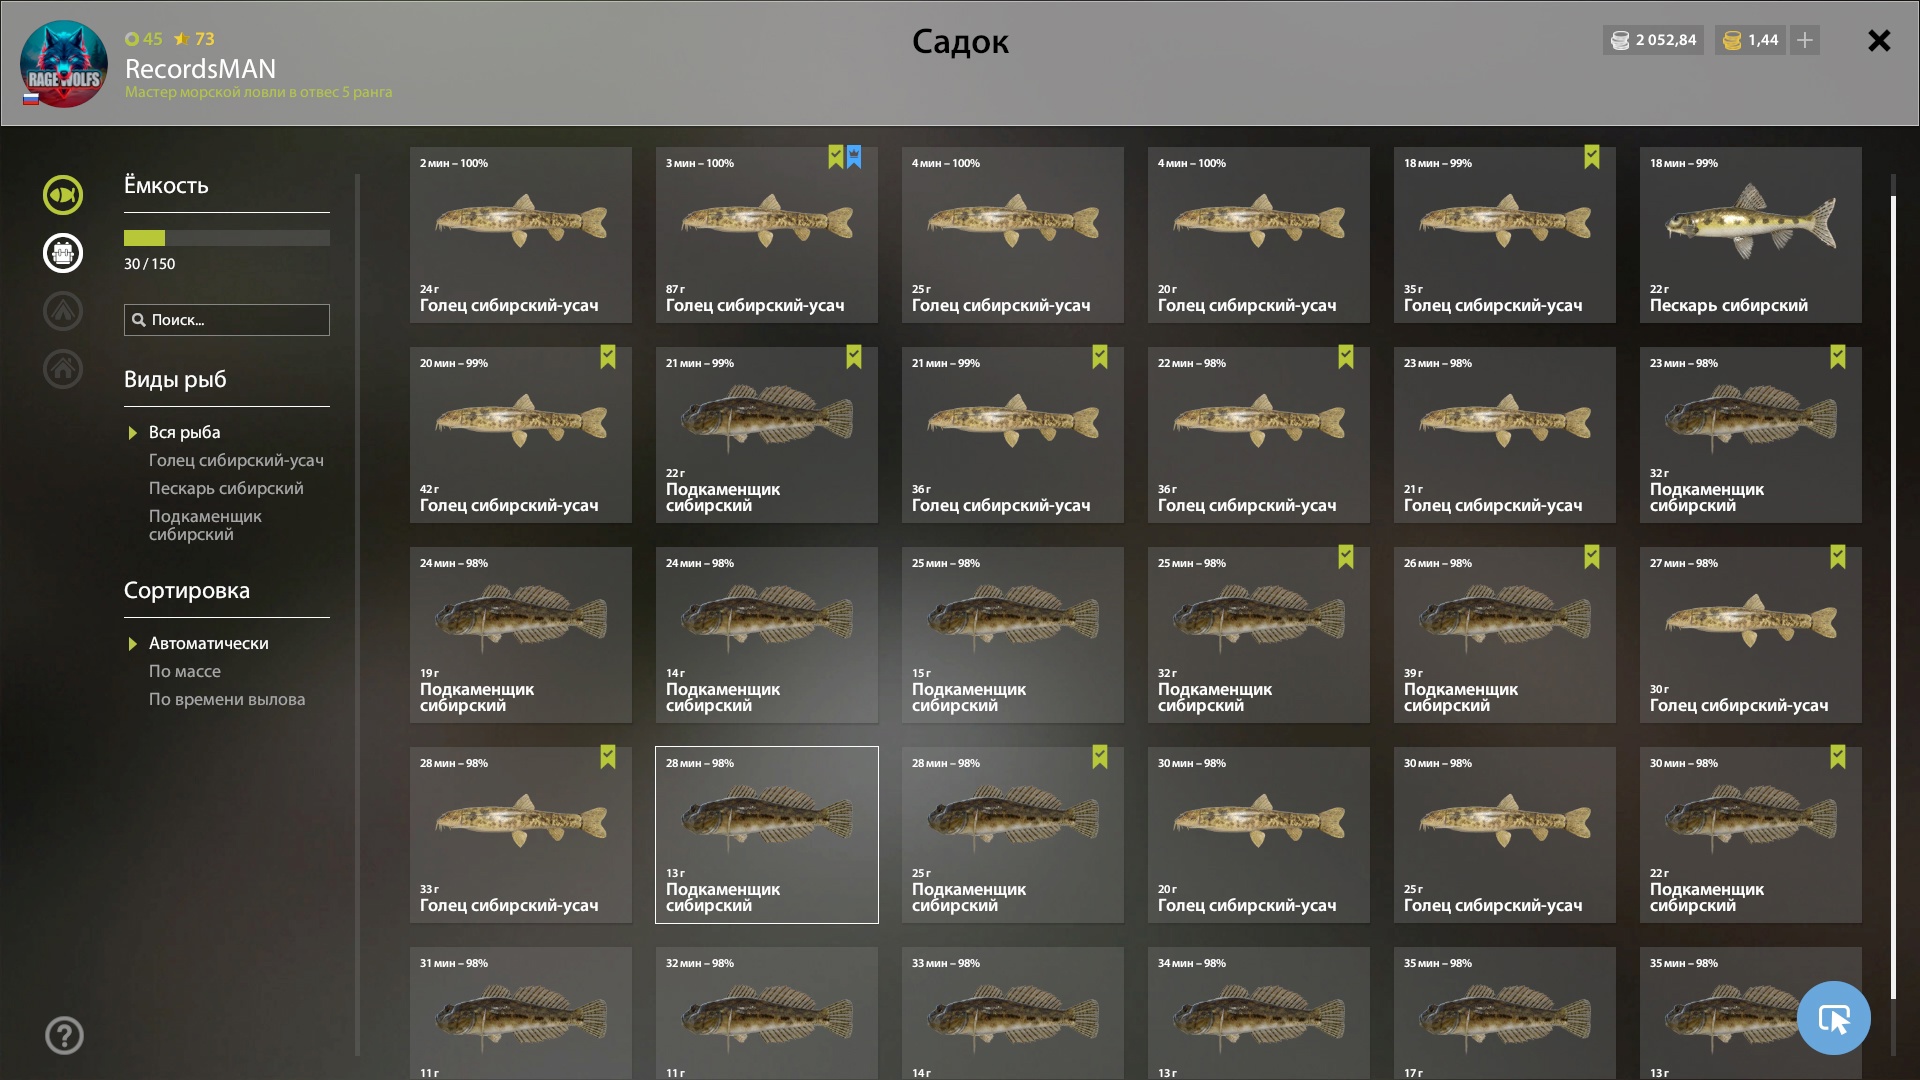Filter by Голец сибирский-усач species
Screen dimensions: 1920x1080
[236, 460]
